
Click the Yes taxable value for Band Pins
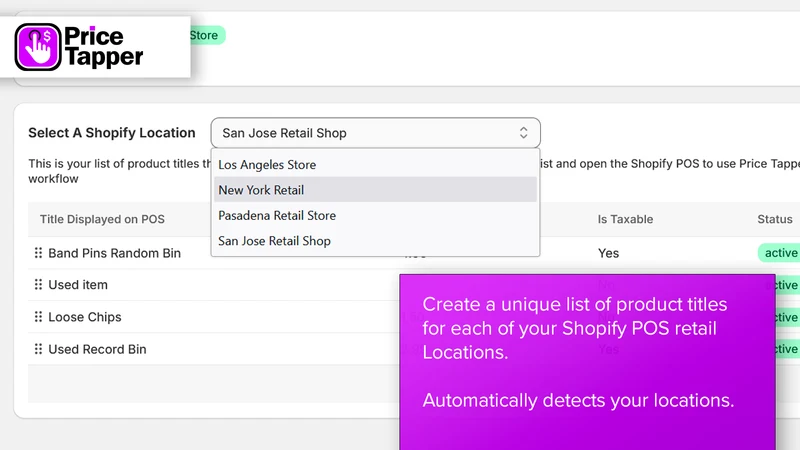(x=609, y=253)
